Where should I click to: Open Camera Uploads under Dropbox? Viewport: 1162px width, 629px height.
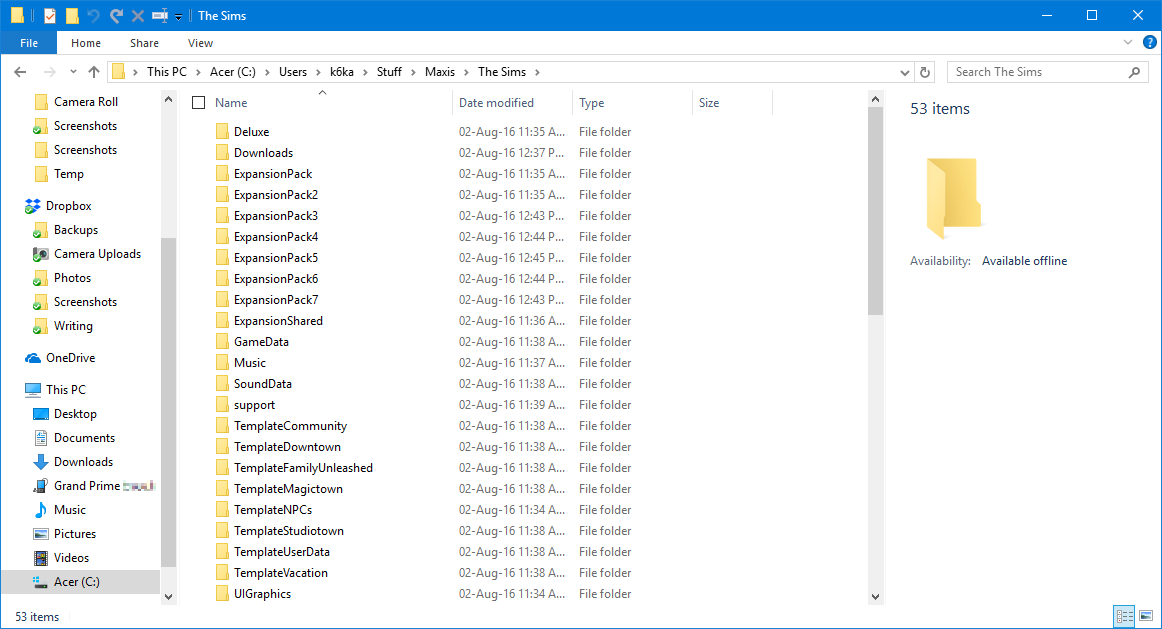(x=97, y=253)
